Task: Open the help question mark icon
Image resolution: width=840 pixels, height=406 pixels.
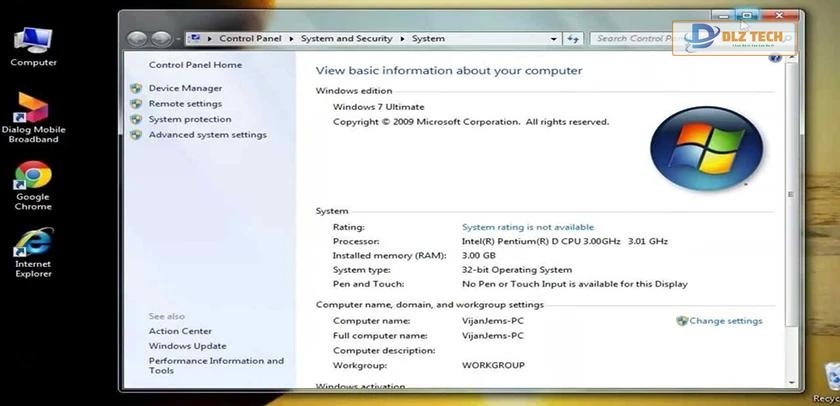Action: (x=774, y=58)
